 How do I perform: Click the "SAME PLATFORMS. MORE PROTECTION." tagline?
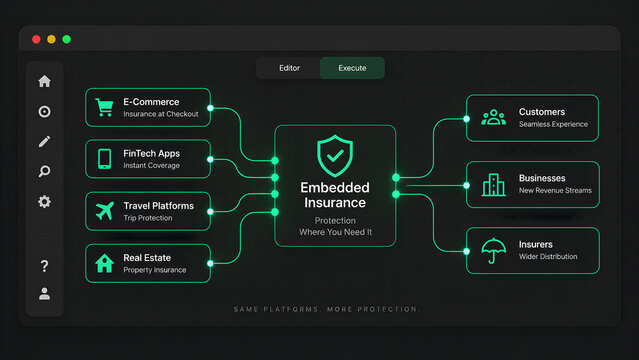point(326,309)
